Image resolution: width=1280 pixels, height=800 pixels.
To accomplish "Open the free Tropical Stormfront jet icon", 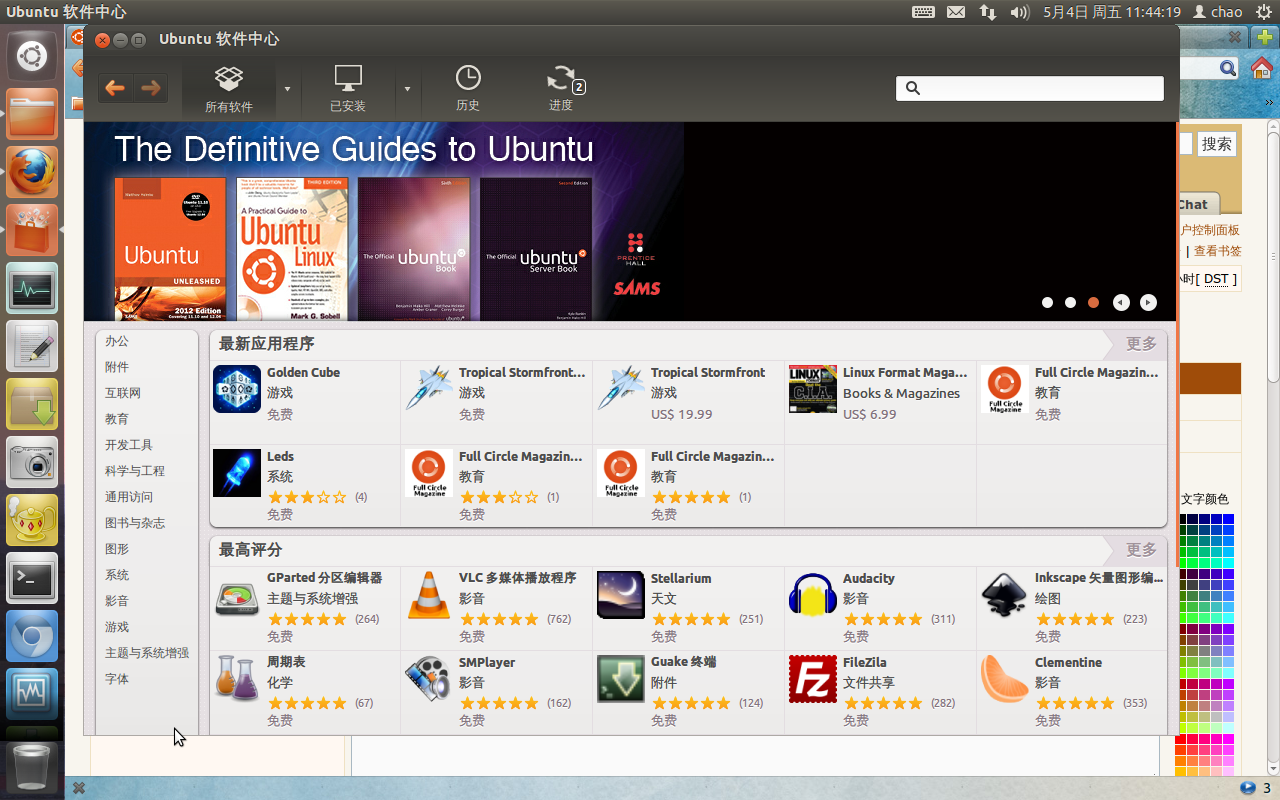I will (429, 389).
